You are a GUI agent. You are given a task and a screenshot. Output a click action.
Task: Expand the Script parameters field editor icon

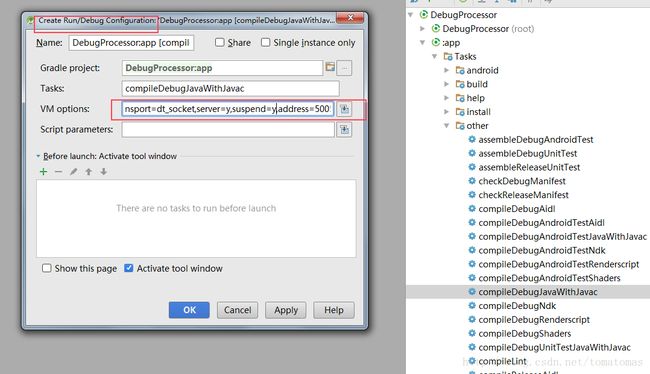coord(344,130)
